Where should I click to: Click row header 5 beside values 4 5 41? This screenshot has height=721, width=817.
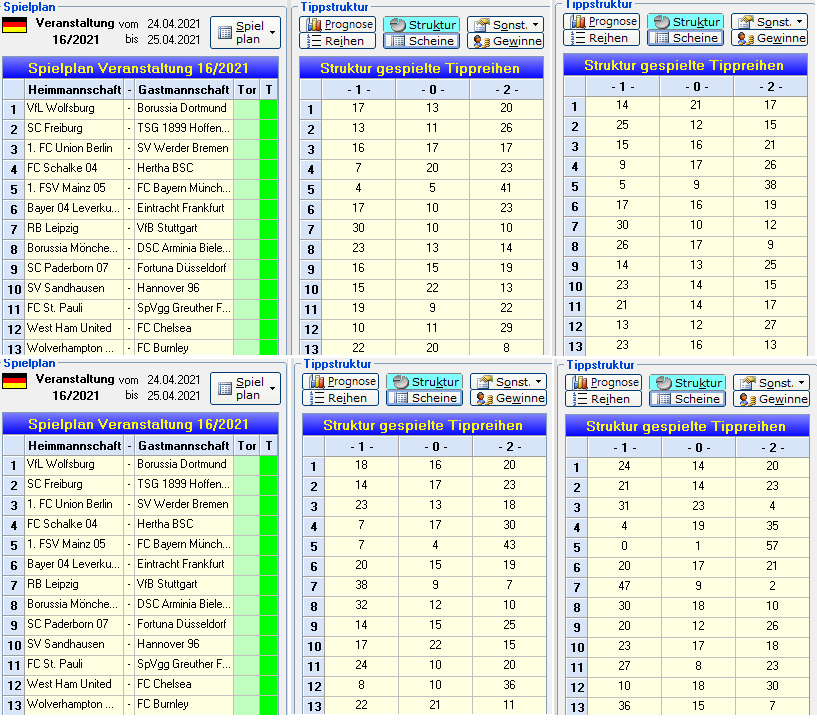tap(311, 189)
